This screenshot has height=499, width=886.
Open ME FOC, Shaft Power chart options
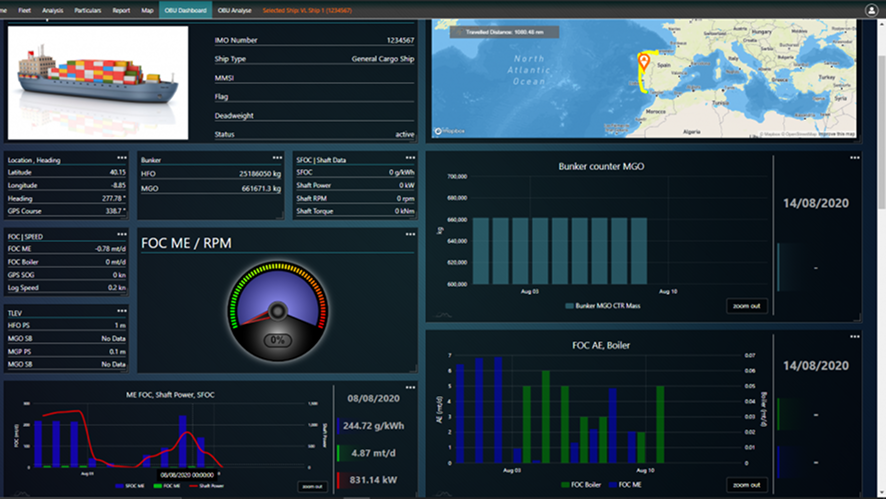pyautogui.click(x=410, y=388)
